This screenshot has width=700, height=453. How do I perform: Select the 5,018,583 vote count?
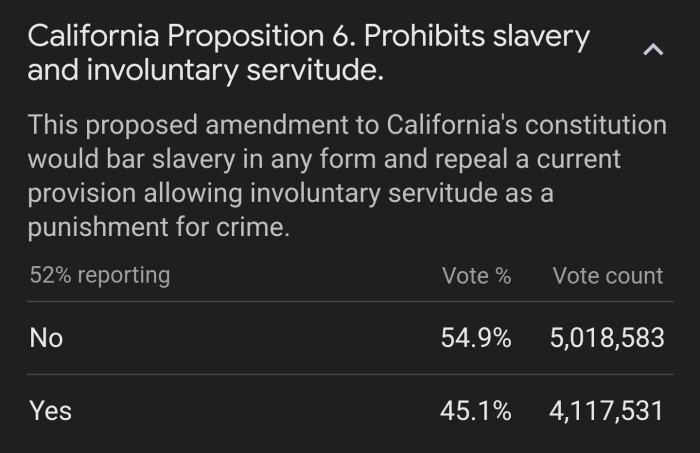(x=607, y=338)
